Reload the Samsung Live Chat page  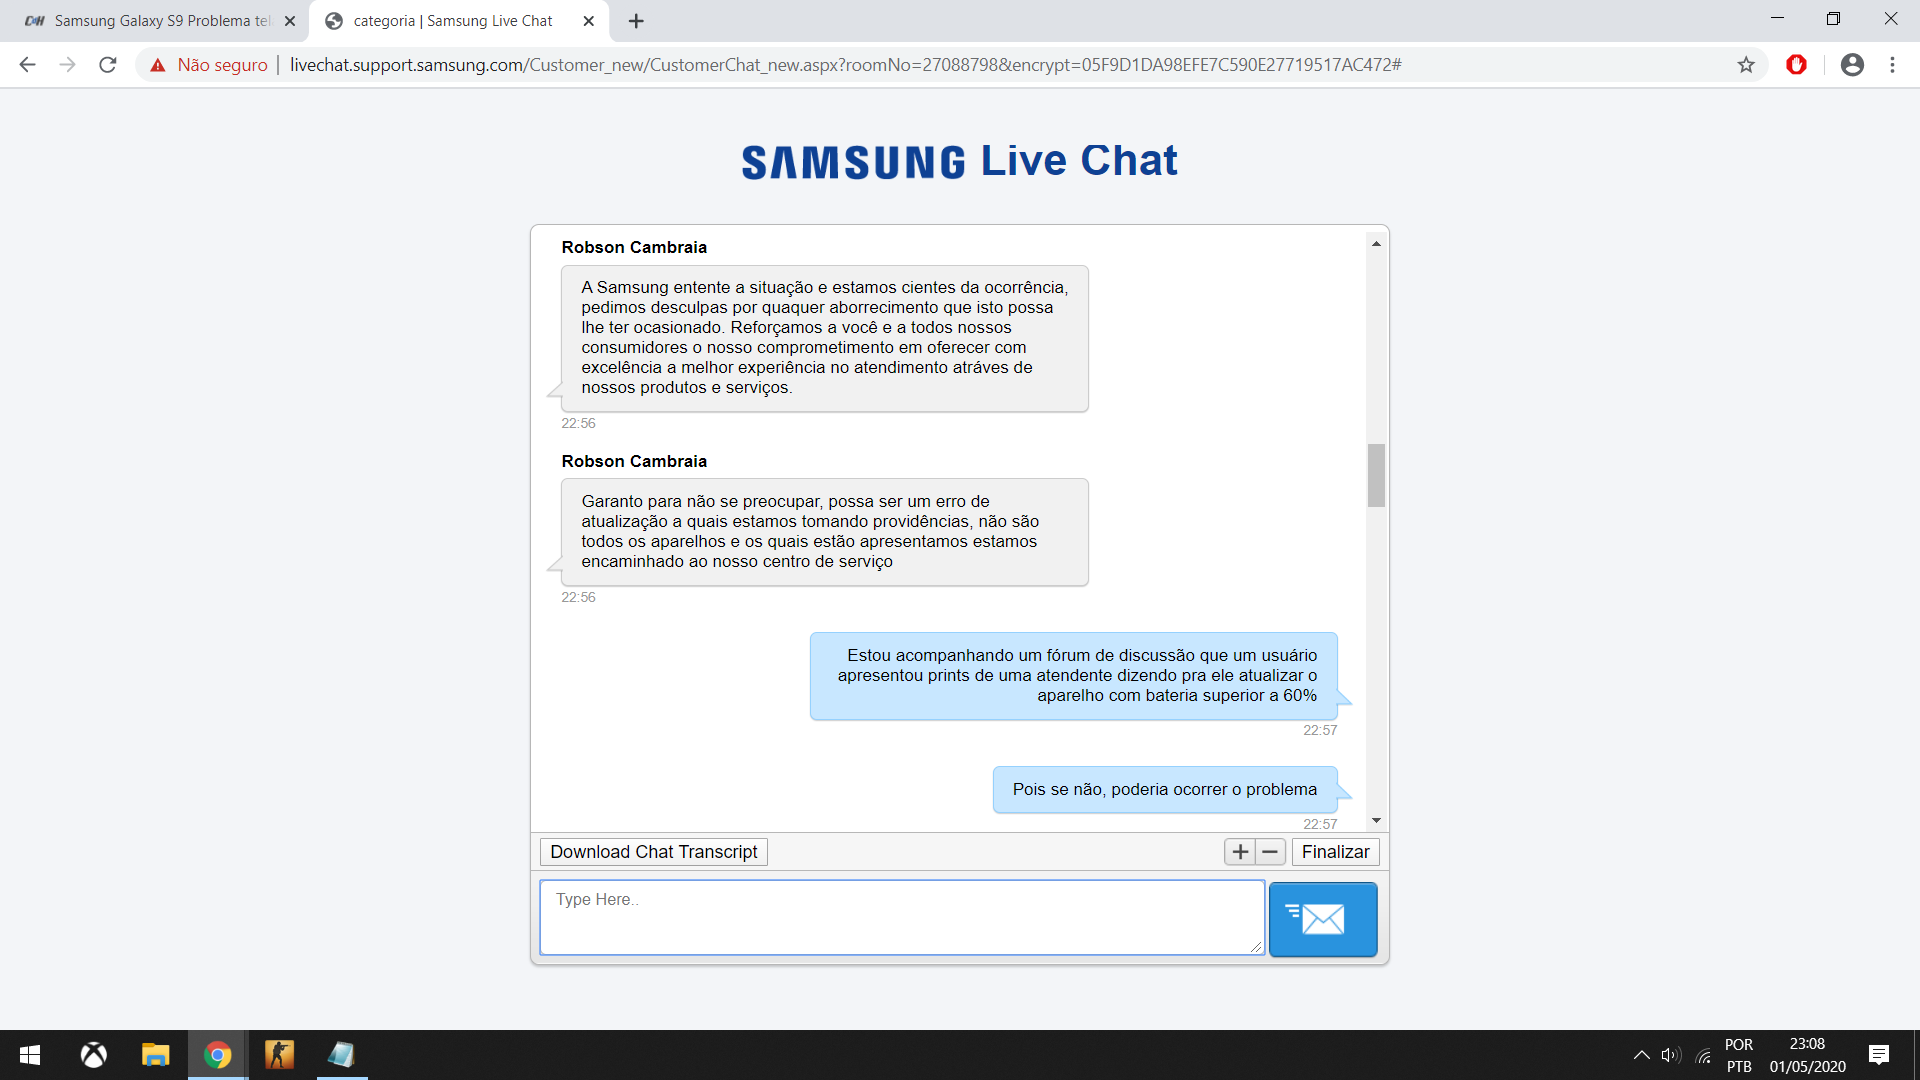[x=108, y=65]
